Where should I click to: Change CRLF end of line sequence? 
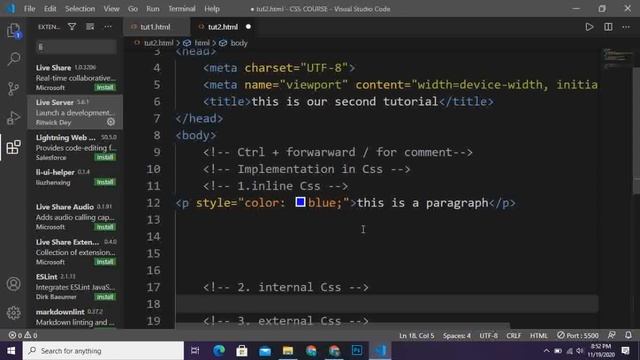click(513, 336)
